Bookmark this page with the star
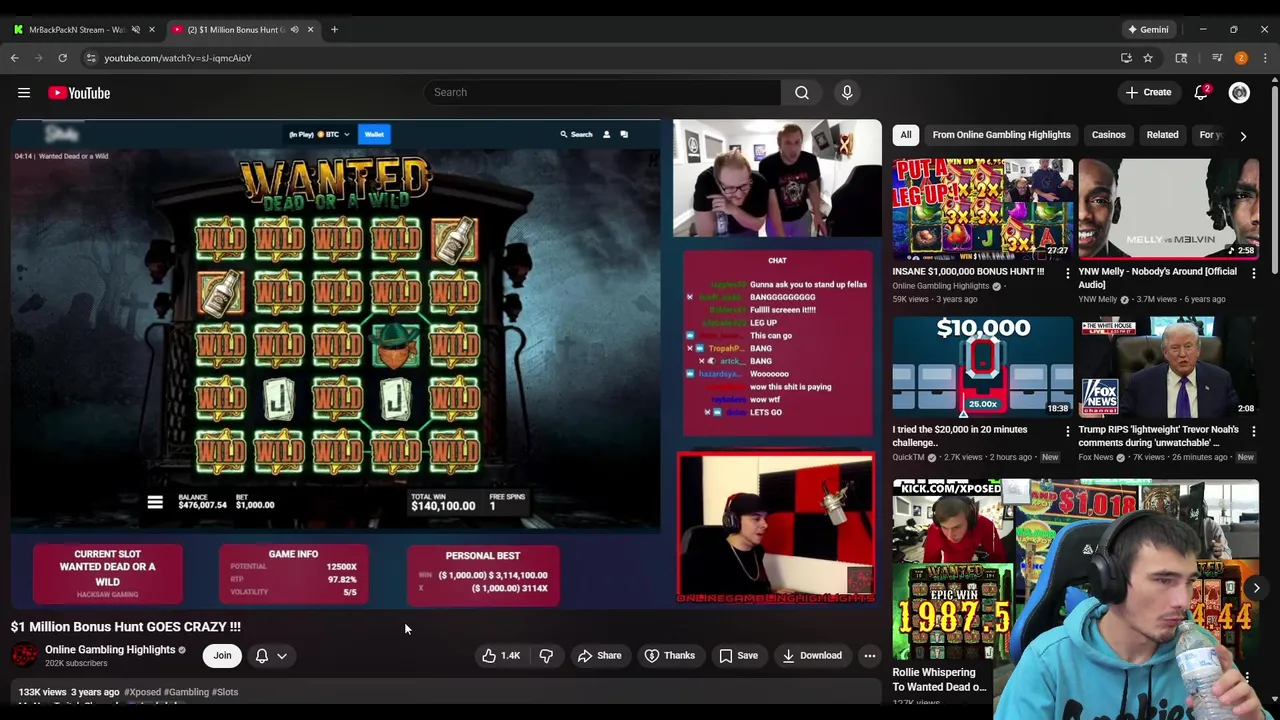 pos(1148,58)
